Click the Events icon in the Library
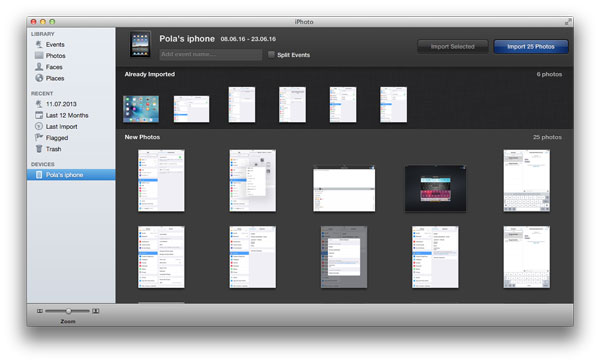 39,44
